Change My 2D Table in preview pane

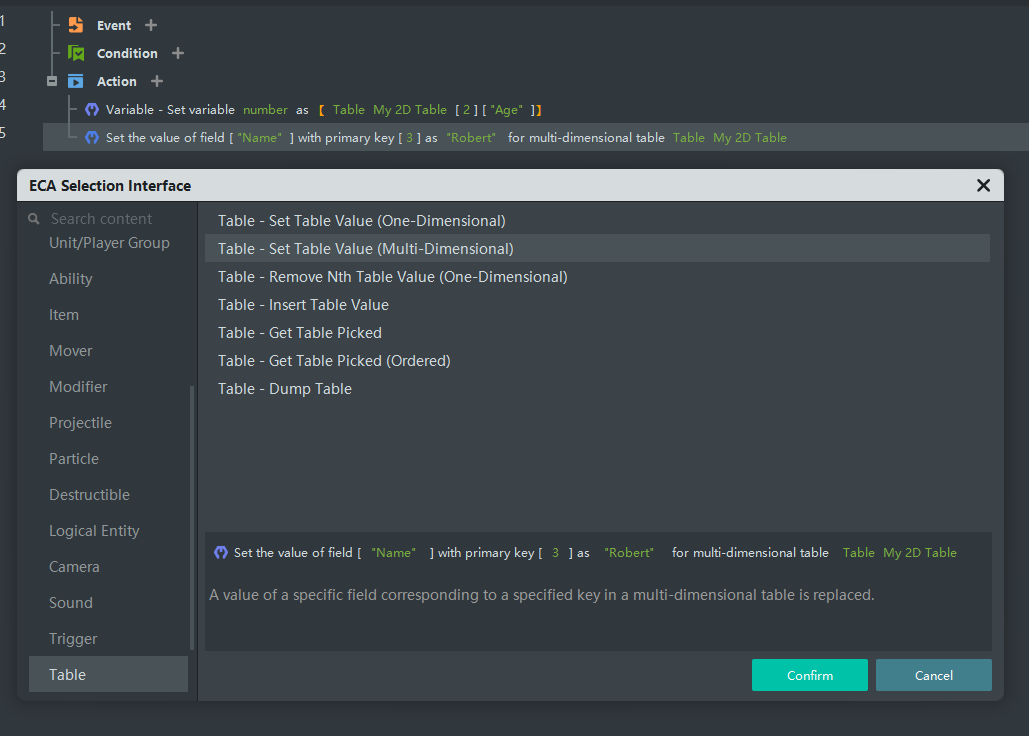click(919, 553)
